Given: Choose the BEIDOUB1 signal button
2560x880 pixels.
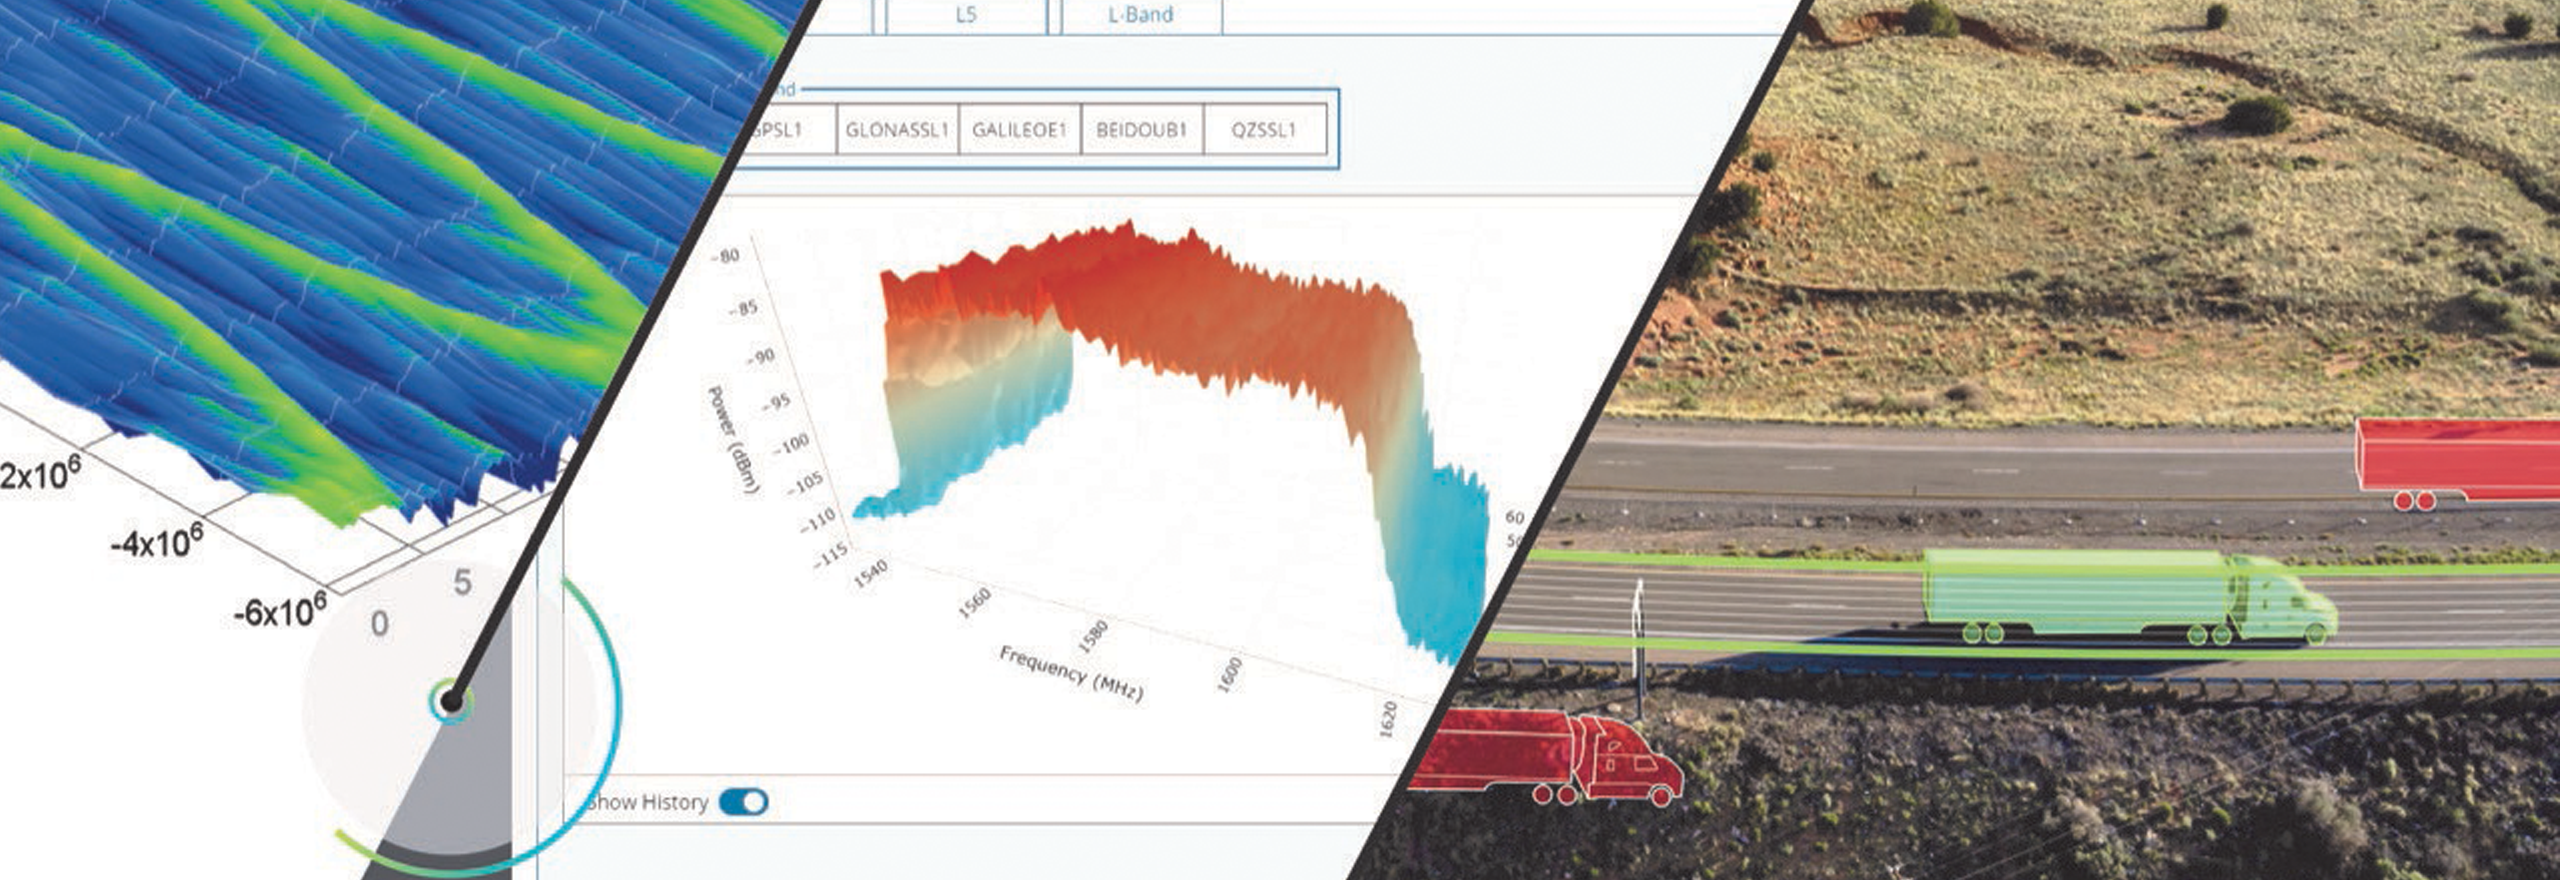Looking at the screenshot, I should 1142,130.
